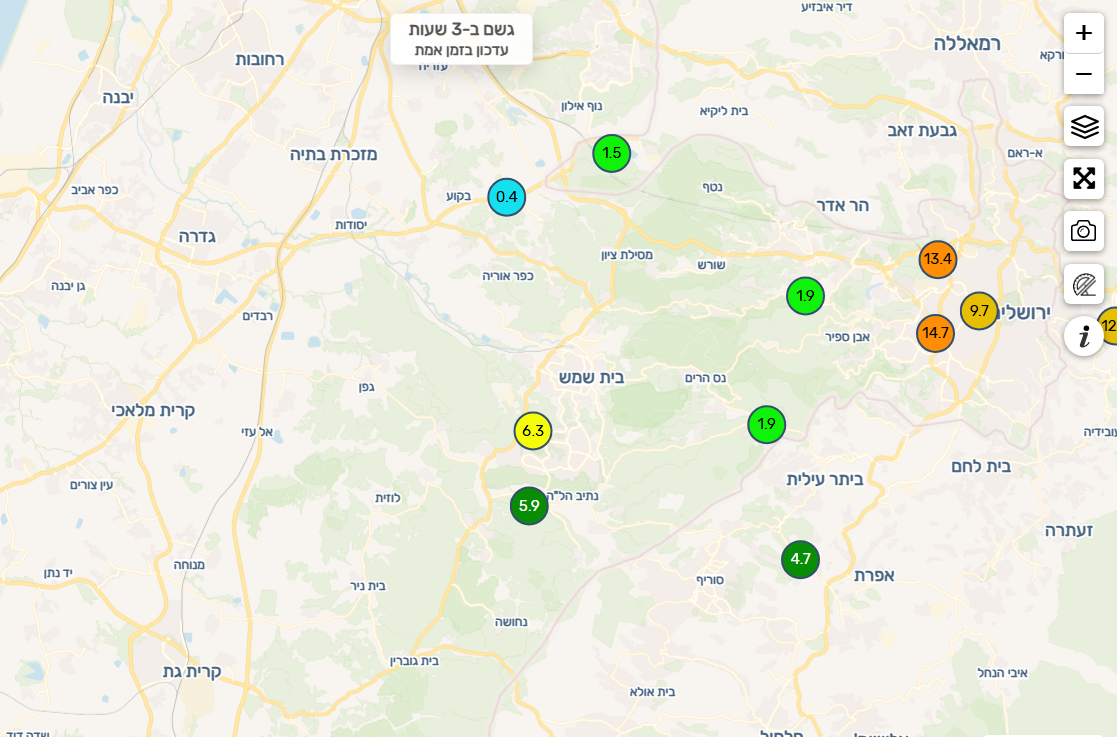Zoom out of the map
The image size is (1117, 737).
(1084, 74)
